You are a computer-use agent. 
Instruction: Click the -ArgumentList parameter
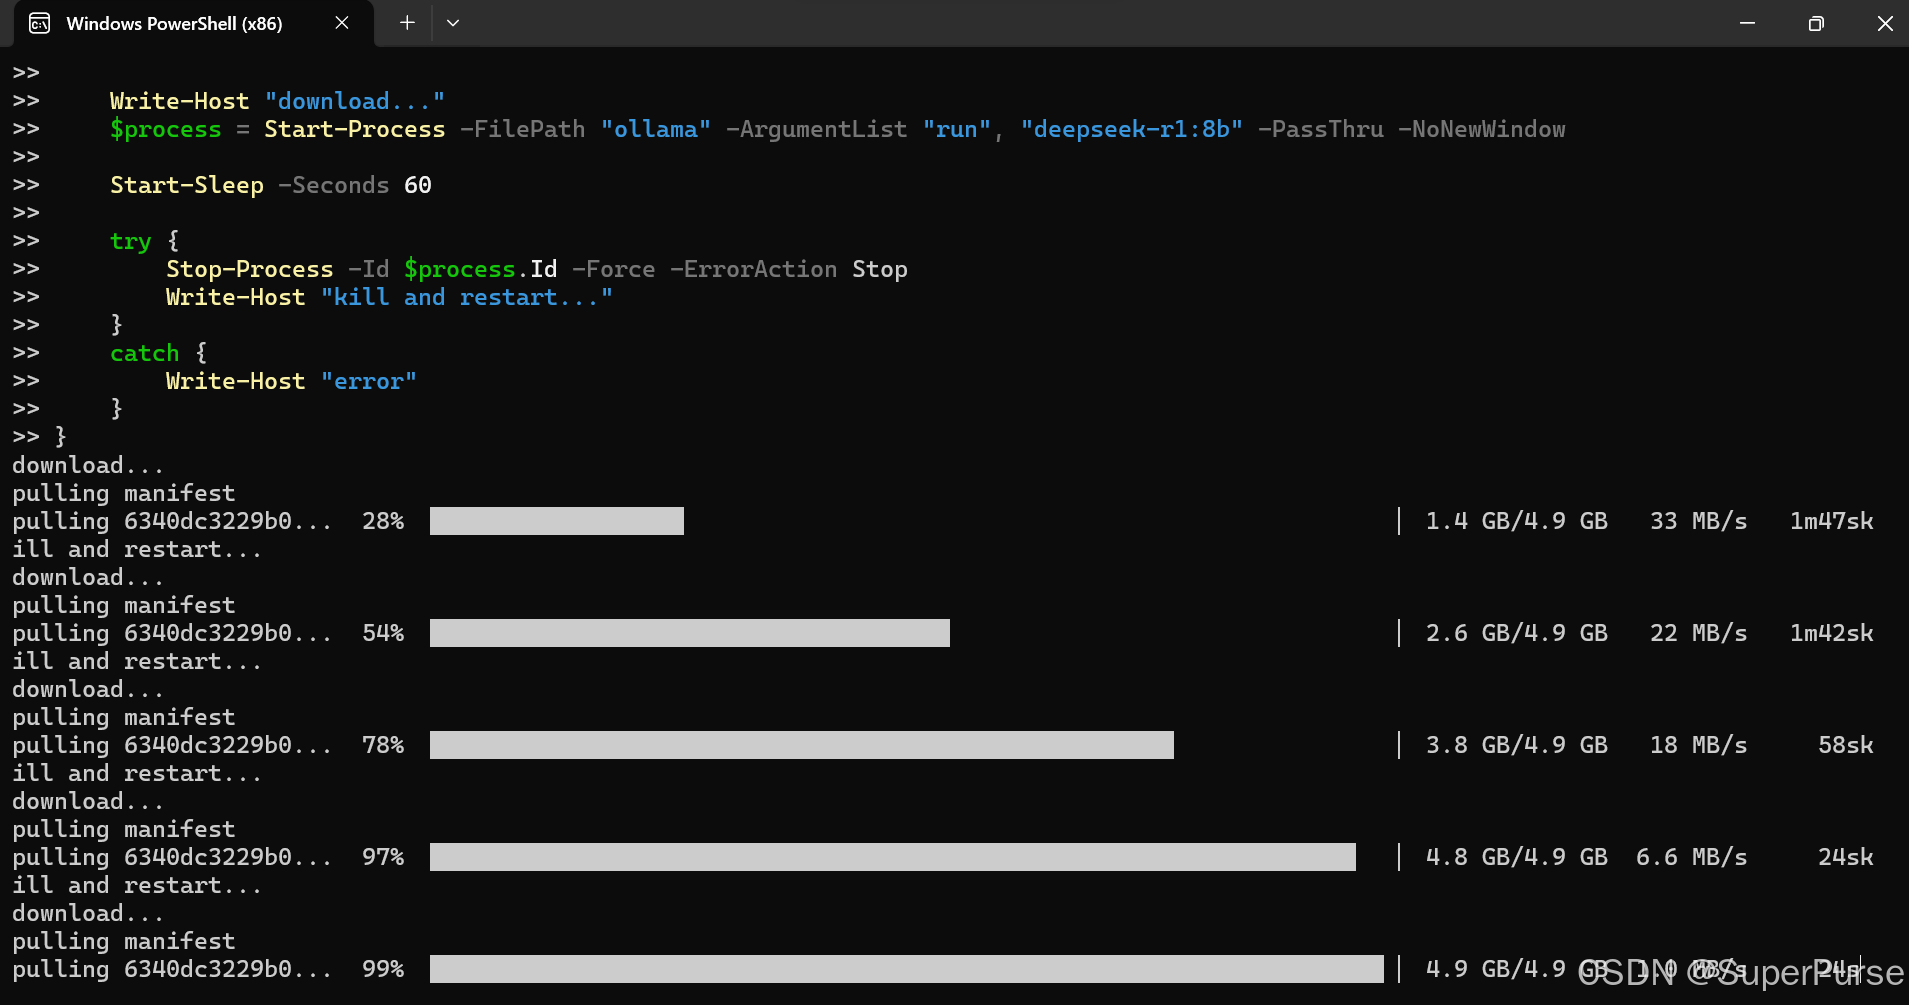[817, 129]
